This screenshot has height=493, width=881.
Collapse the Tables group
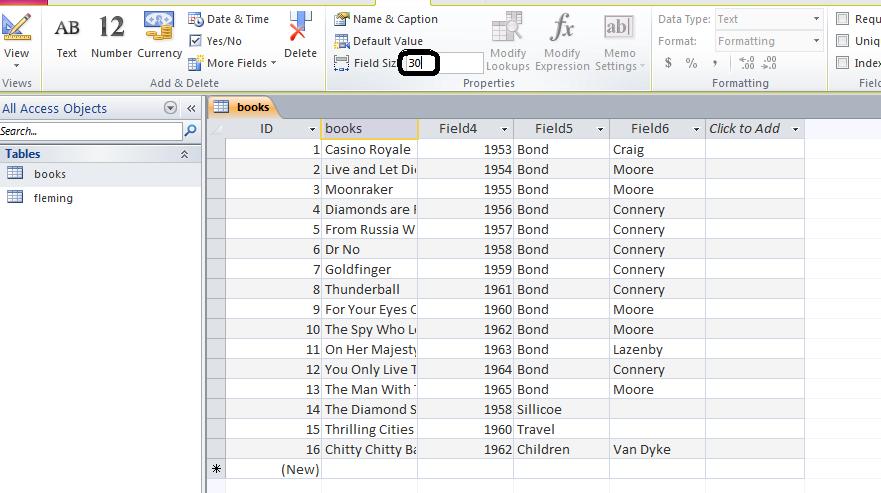coord(184,154)
